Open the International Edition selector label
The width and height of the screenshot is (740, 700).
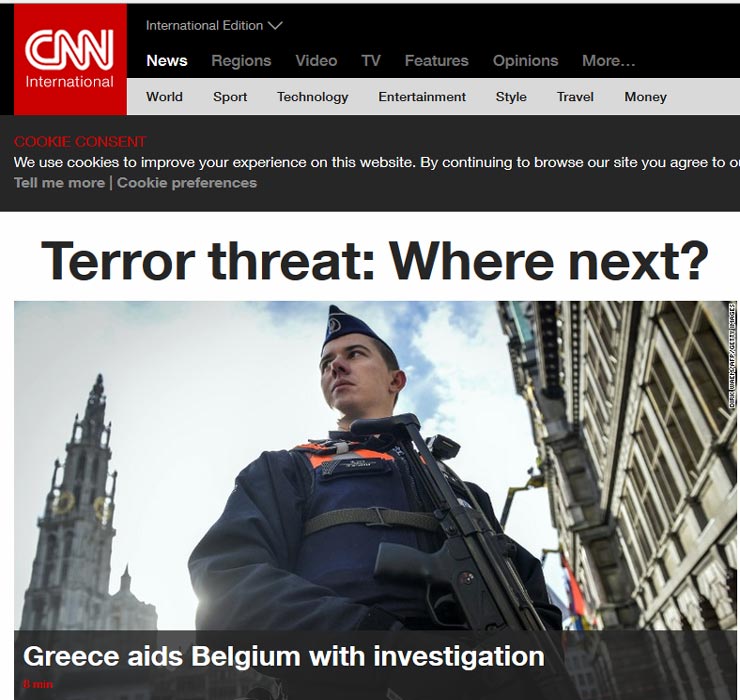click(204, 25)
